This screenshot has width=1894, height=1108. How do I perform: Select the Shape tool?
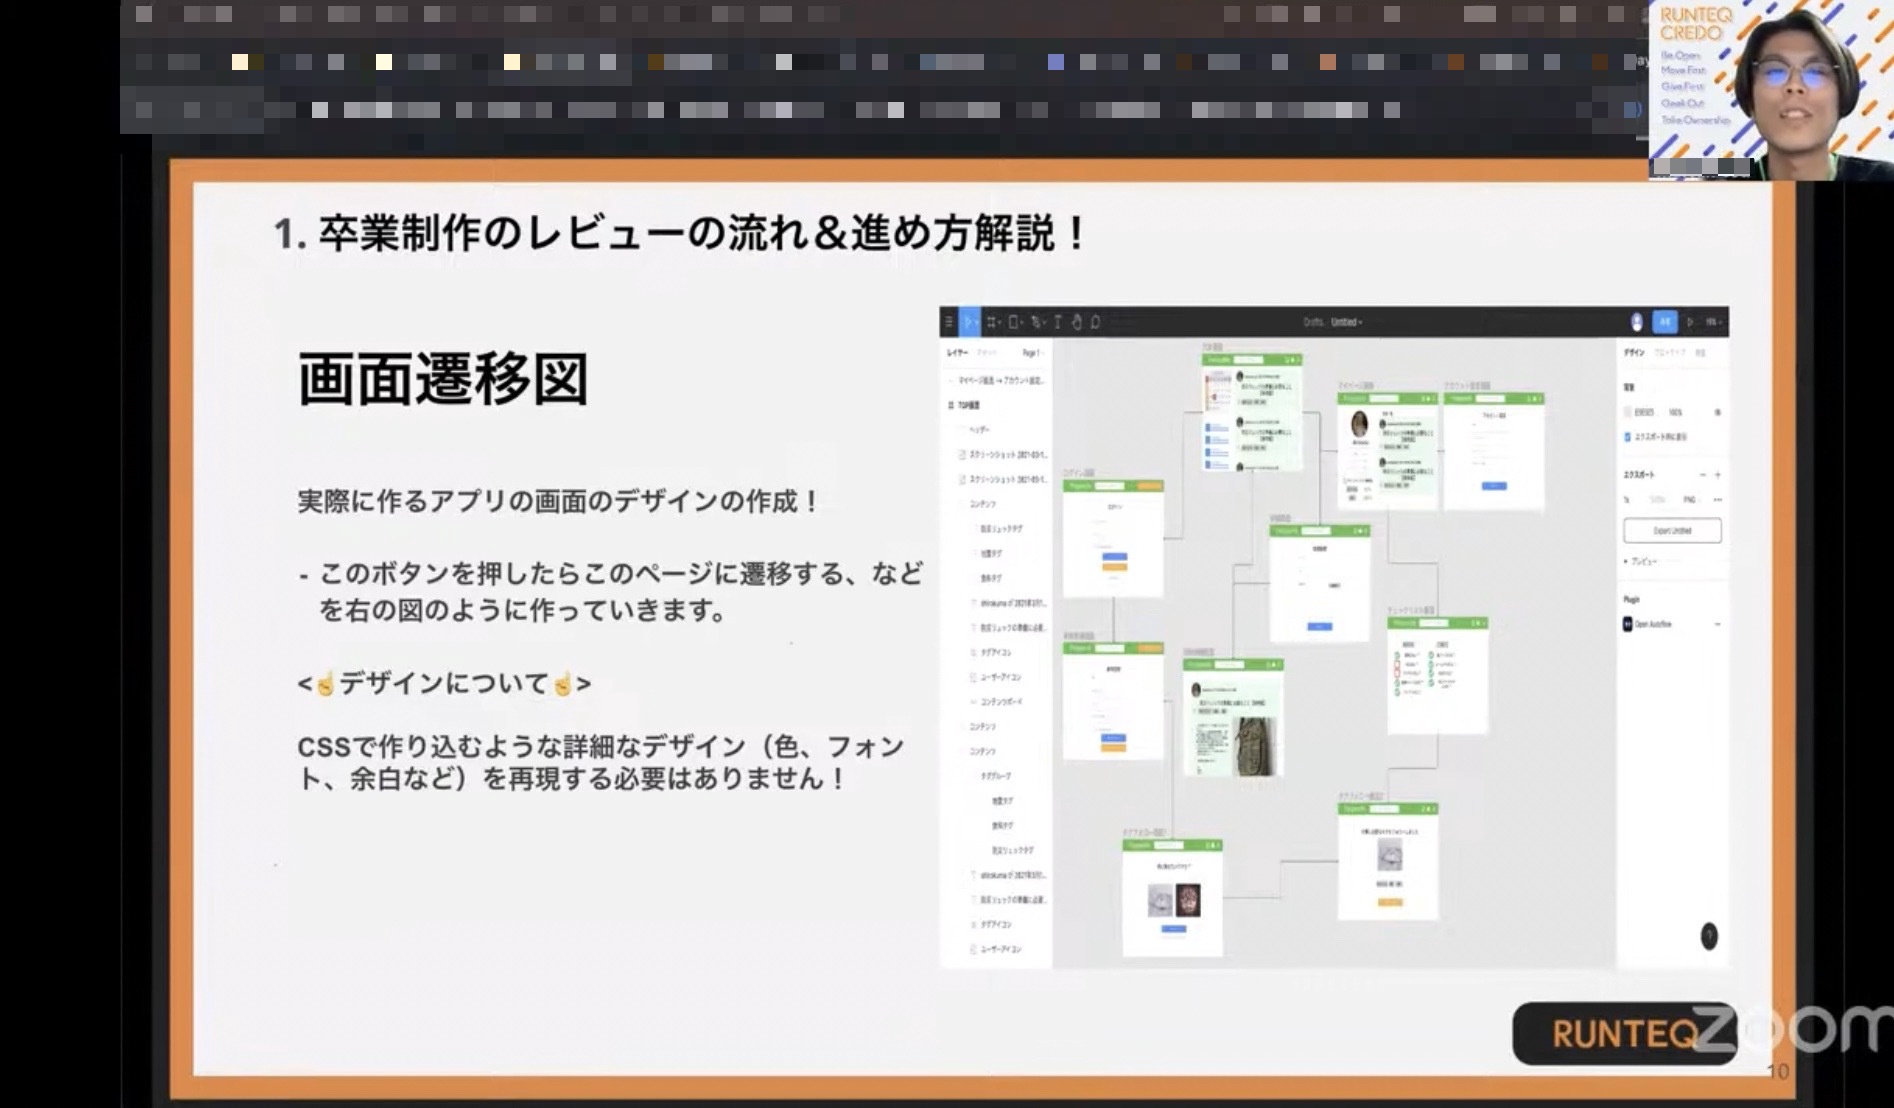(1013, 322)
